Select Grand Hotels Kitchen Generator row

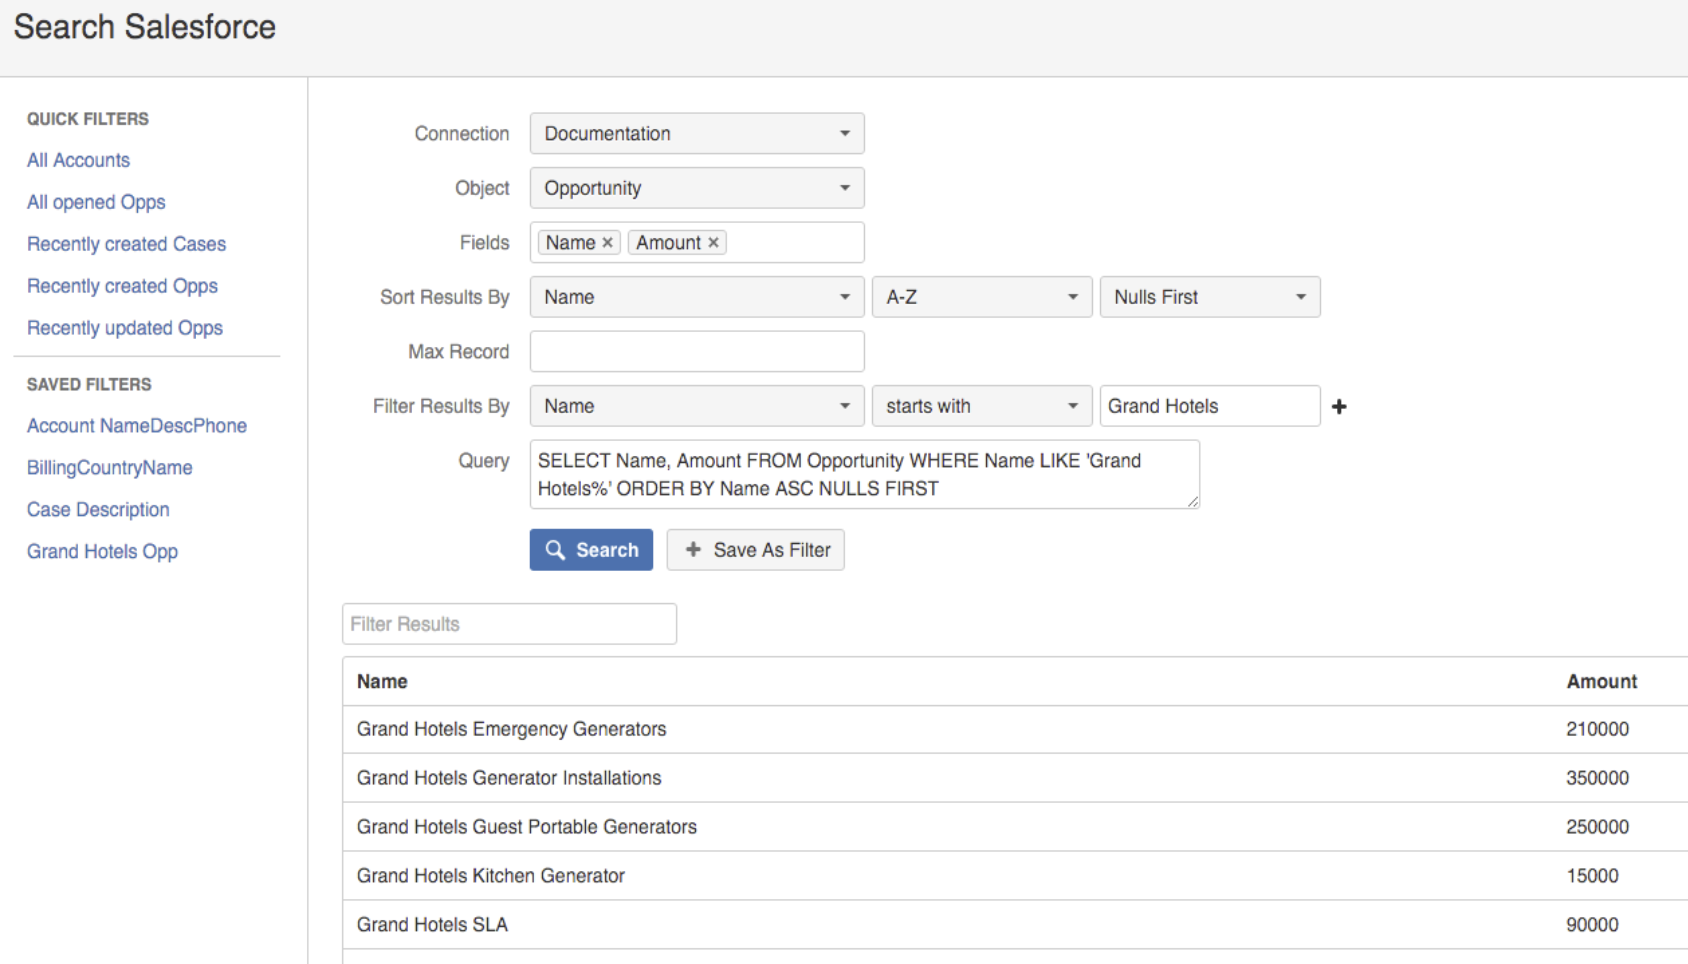[1015, 876]
